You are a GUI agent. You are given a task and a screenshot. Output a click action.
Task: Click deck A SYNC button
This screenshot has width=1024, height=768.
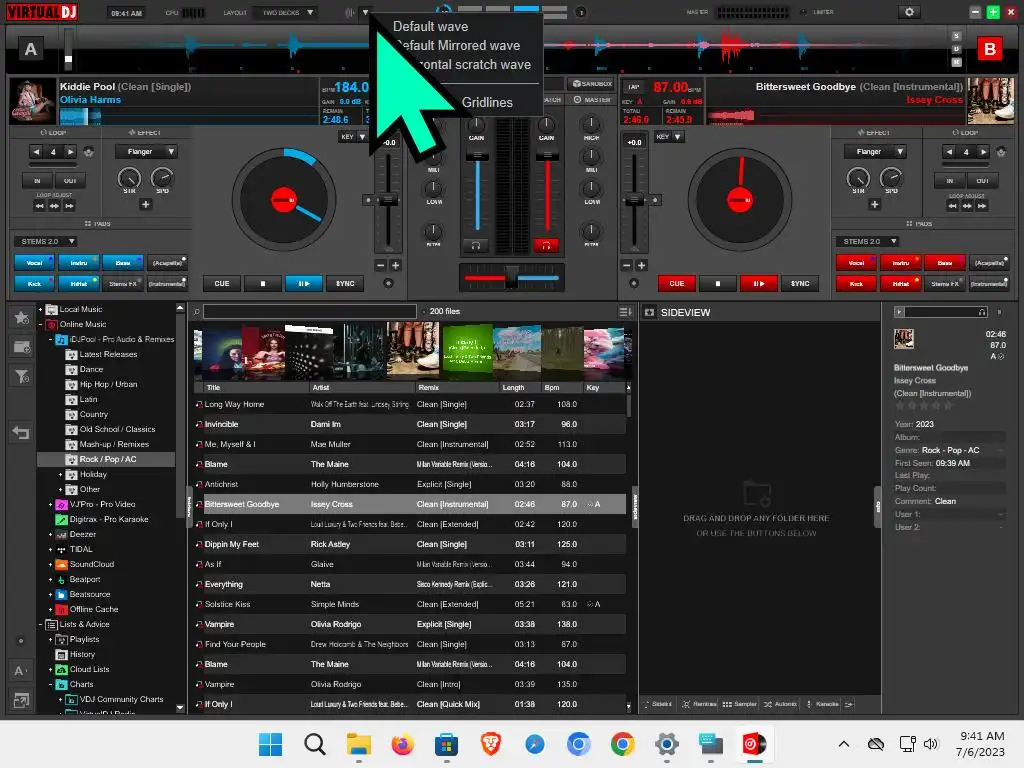(345, 283)
